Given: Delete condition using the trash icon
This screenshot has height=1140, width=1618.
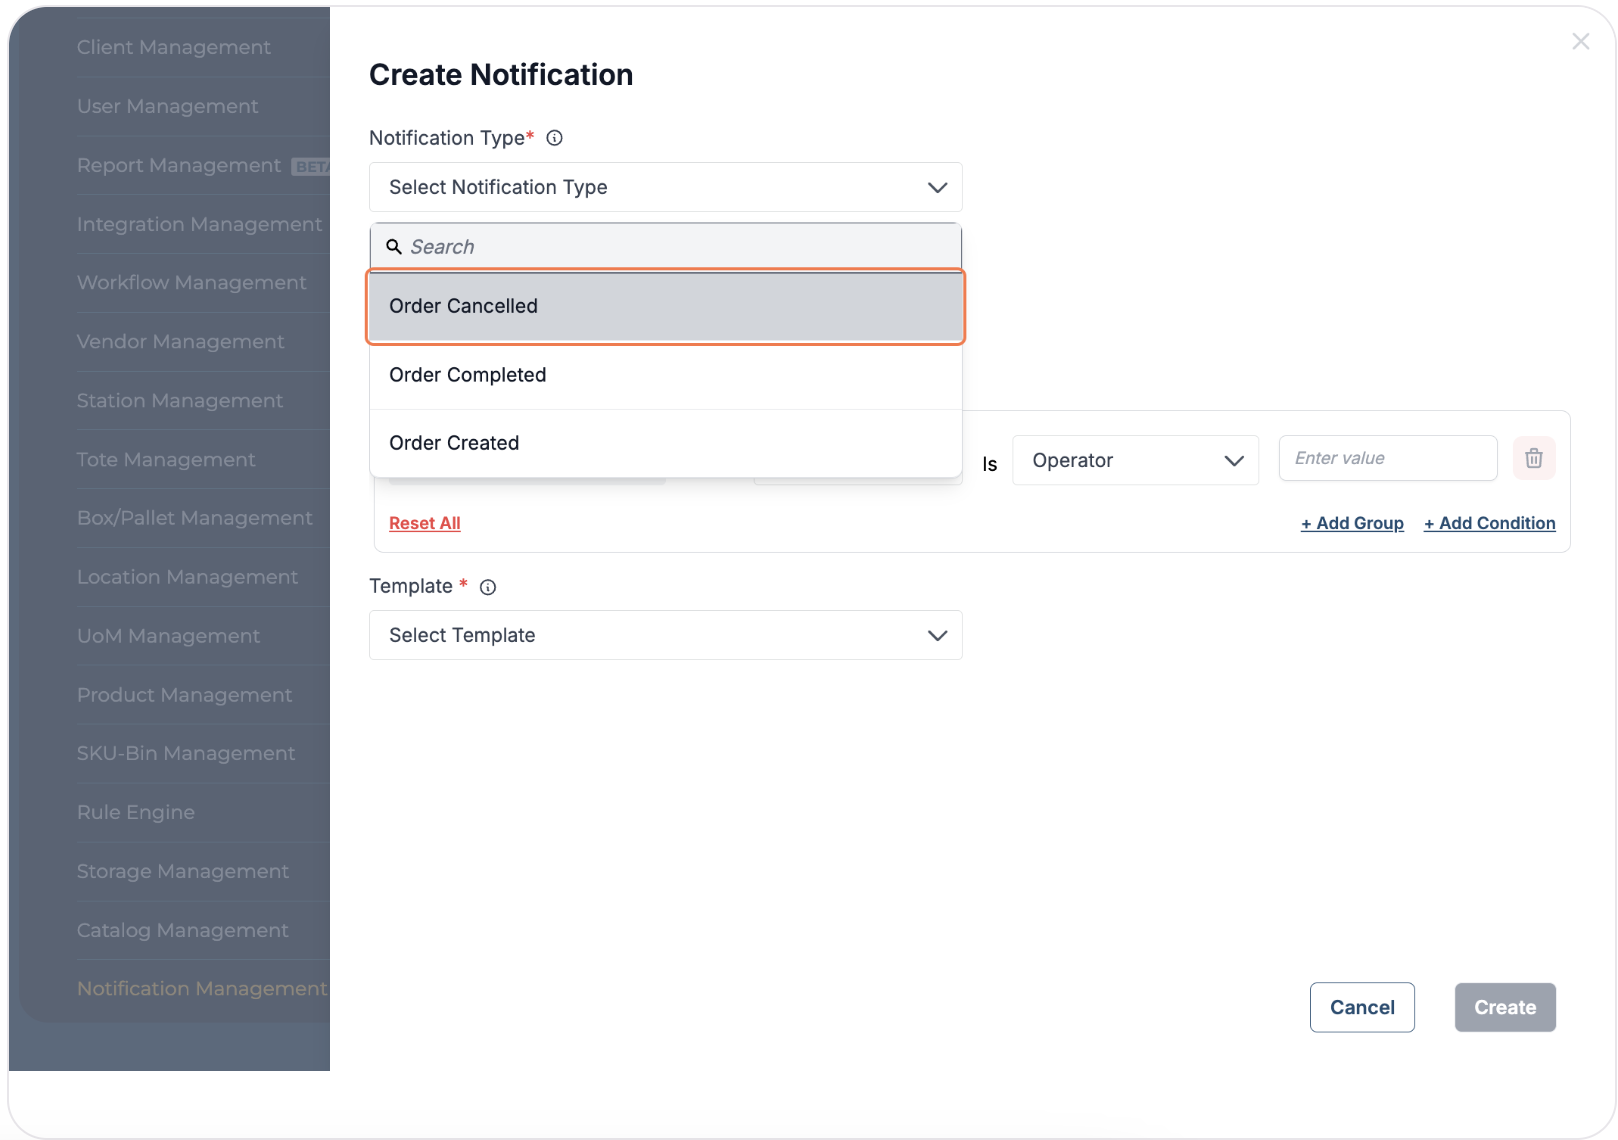Looking at the screenshot, I should point(1533,459).
